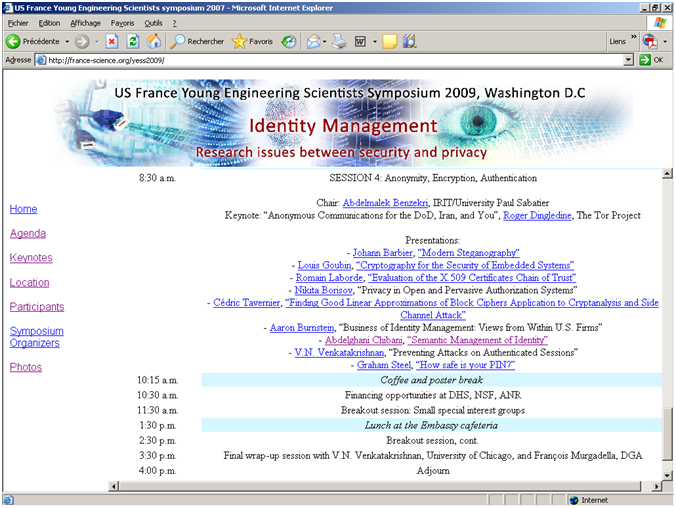Expand the Back button history dropdown
This screenshot has height=508, width=676.
pyautogui.click(x=67, y=41)
